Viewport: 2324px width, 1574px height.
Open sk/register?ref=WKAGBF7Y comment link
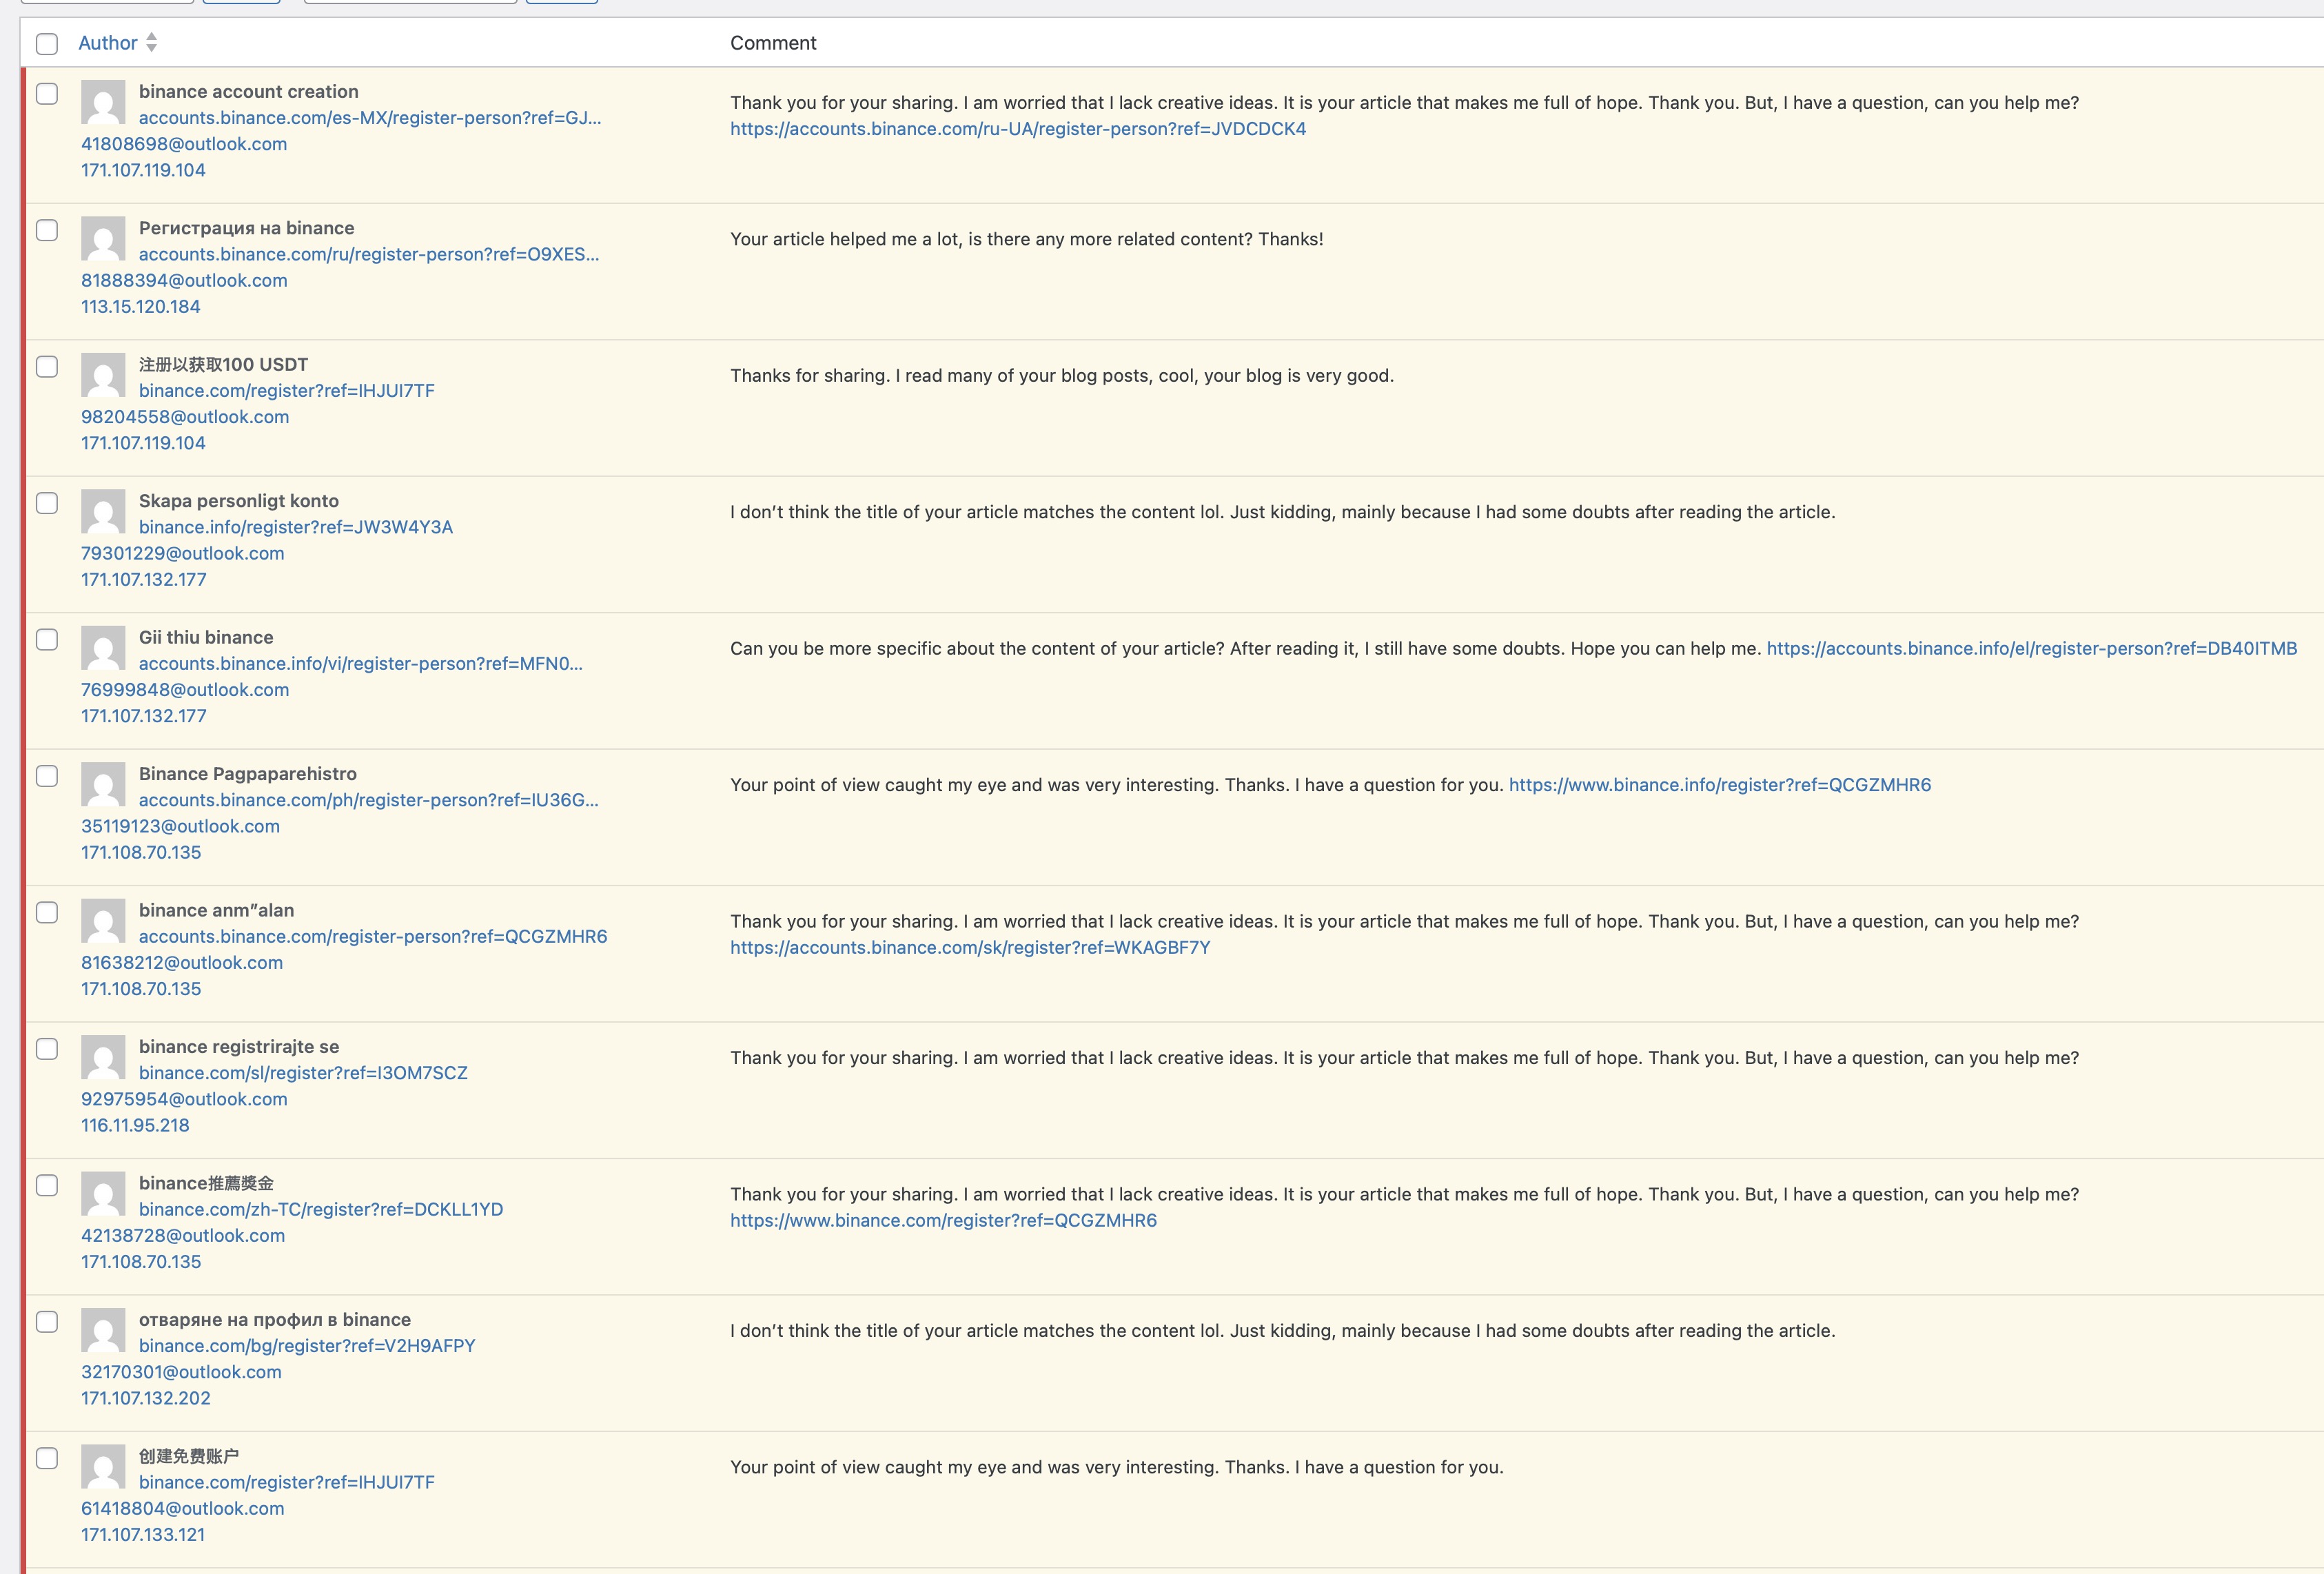click(x=969, y=947)
